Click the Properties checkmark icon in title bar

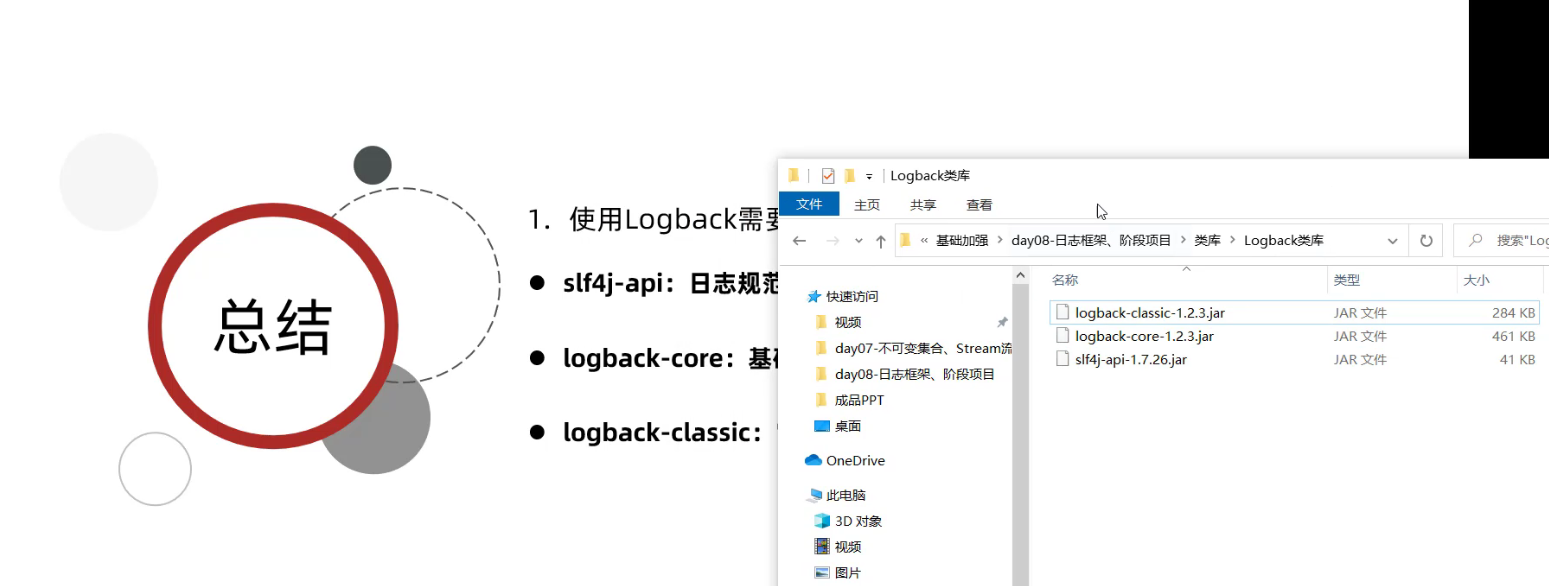point(828,176)
